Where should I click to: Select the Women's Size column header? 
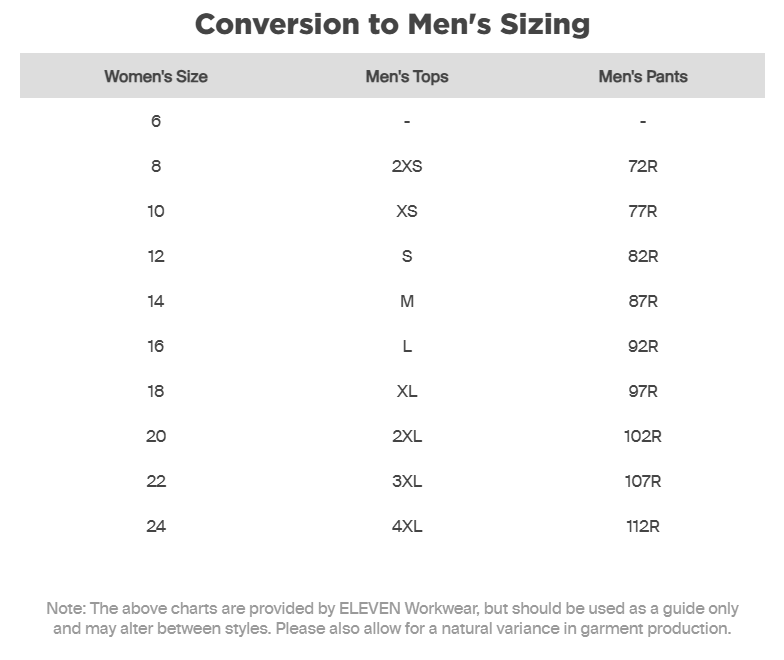pyautogui.click(x=156, y=76)
